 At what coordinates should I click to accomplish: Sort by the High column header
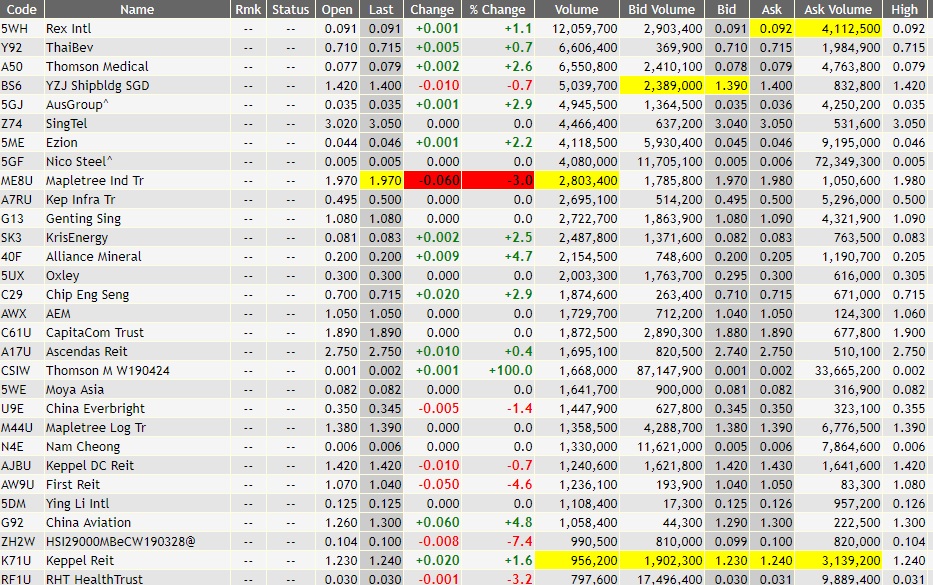904,9
